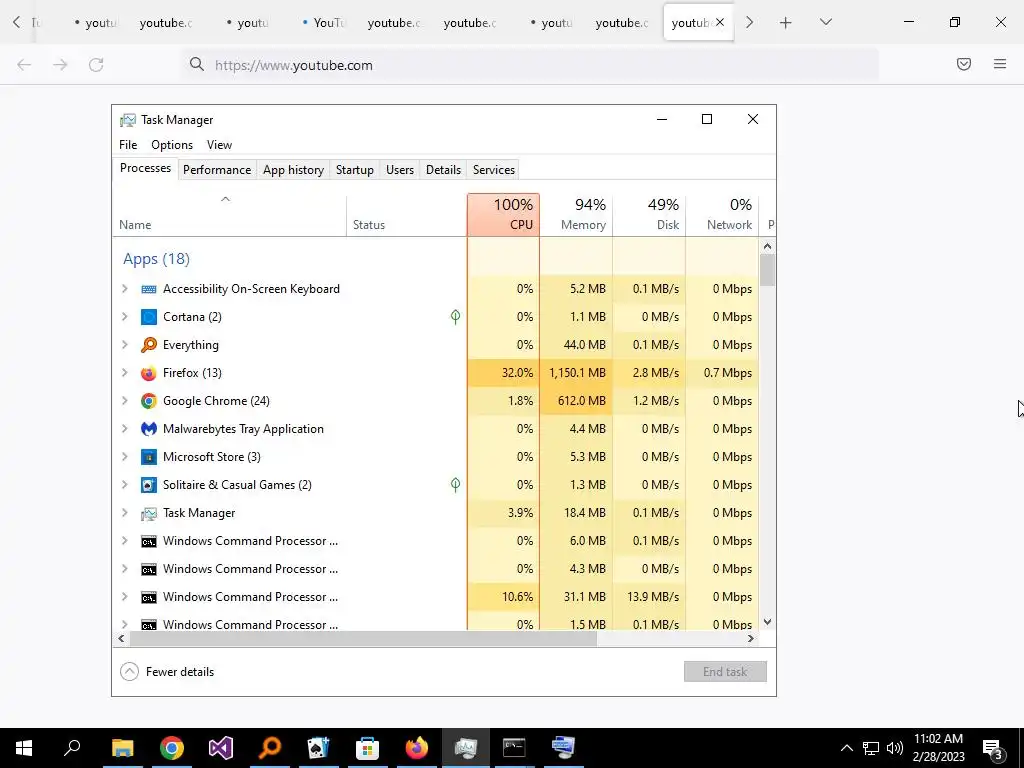The width and height of the screenshot is (1024, 768).
Task: Select the 'Apps (18)' group header
Action: (157, 259)
